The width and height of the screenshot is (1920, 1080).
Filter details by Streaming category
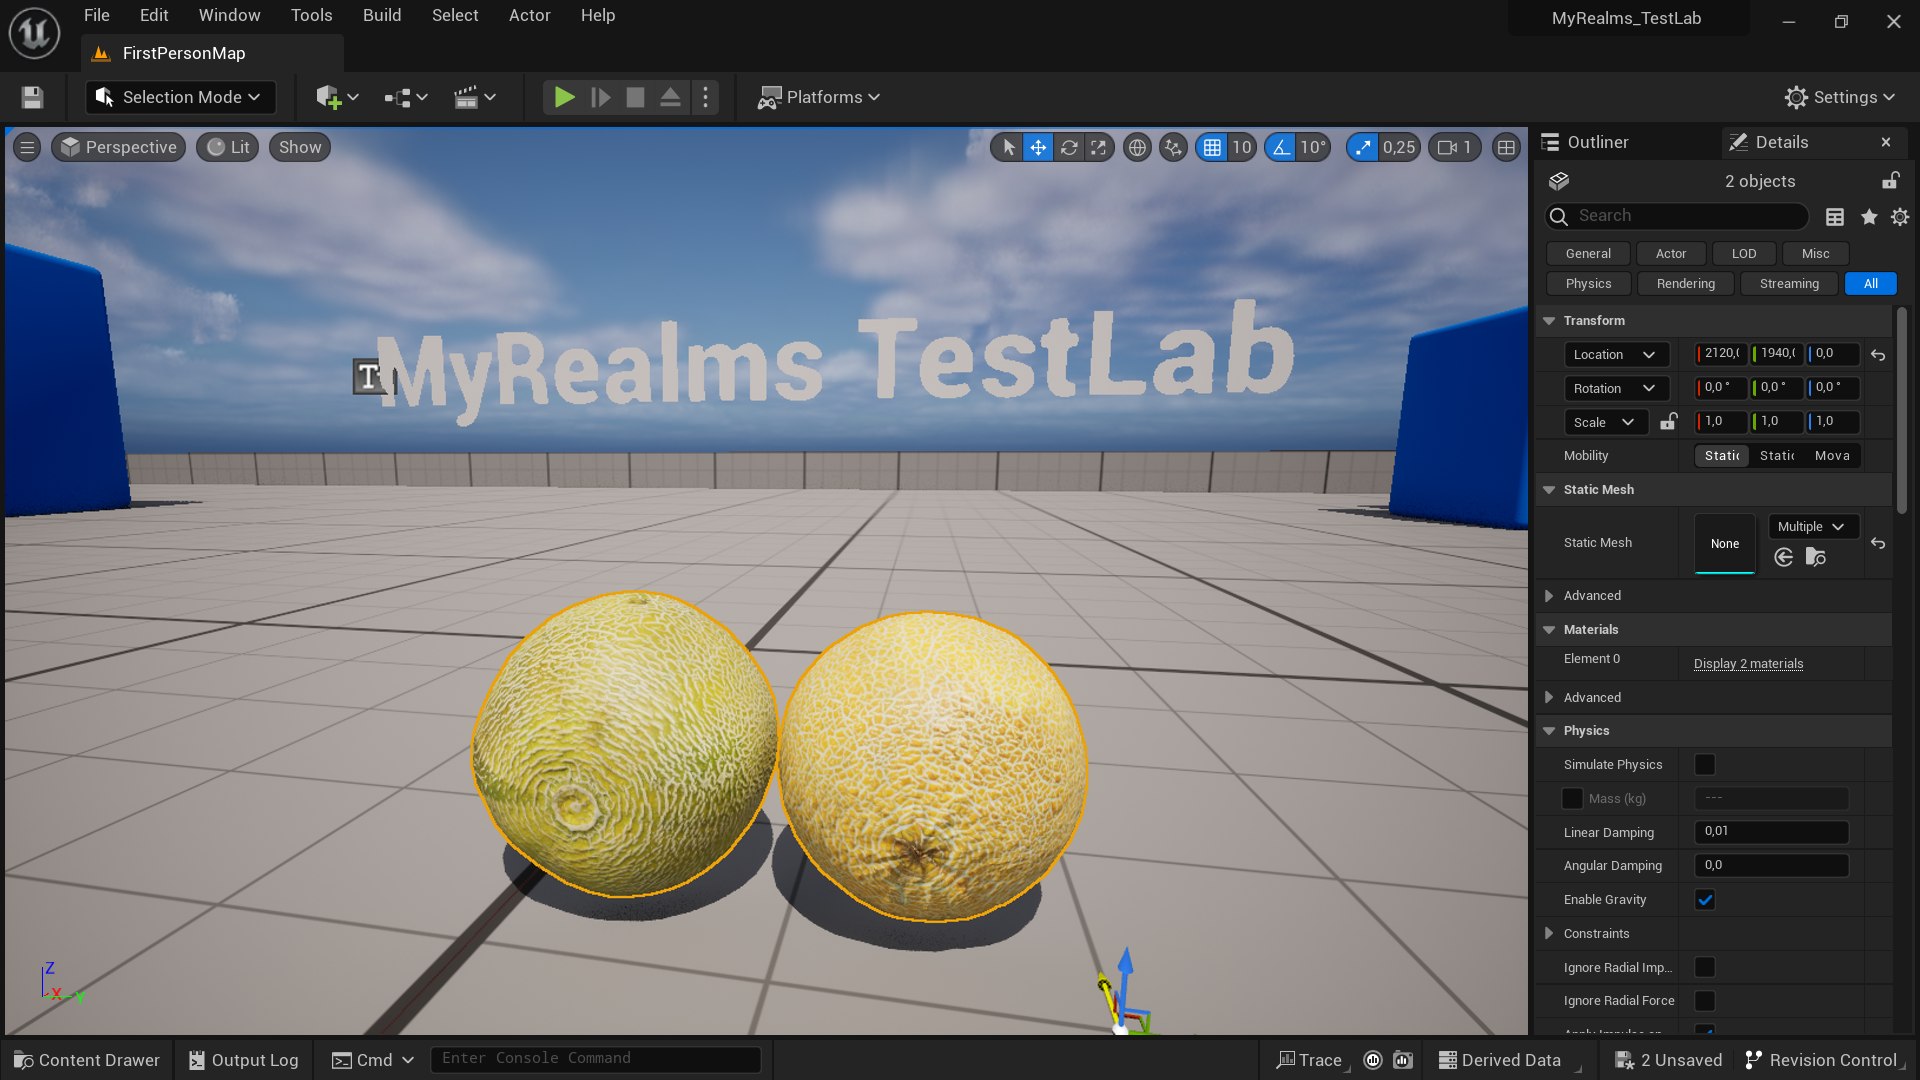point(1789,284)
